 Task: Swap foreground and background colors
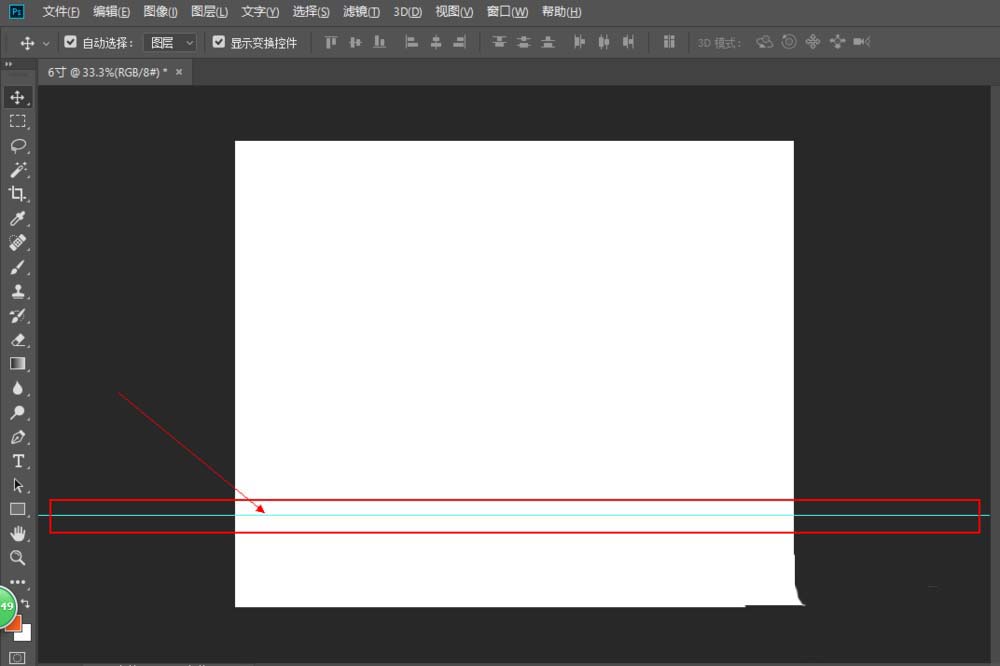pos(26,603)
